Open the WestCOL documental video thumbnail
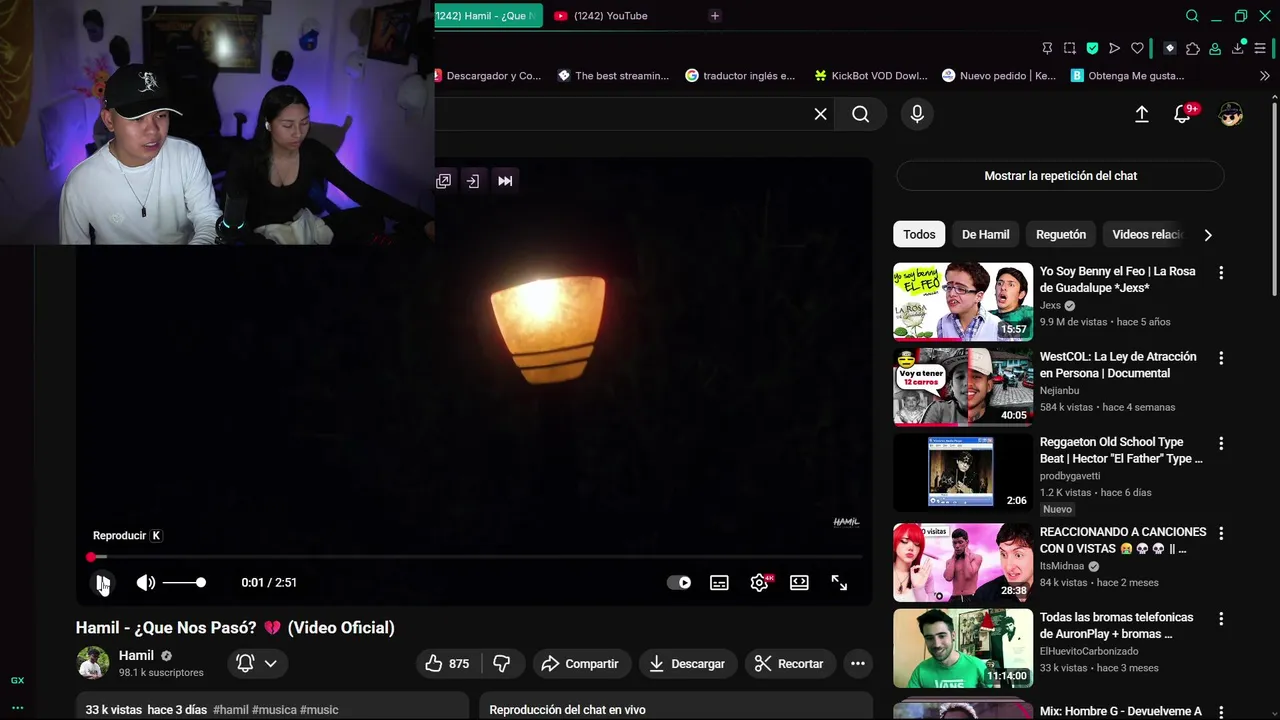 point(963,387)
